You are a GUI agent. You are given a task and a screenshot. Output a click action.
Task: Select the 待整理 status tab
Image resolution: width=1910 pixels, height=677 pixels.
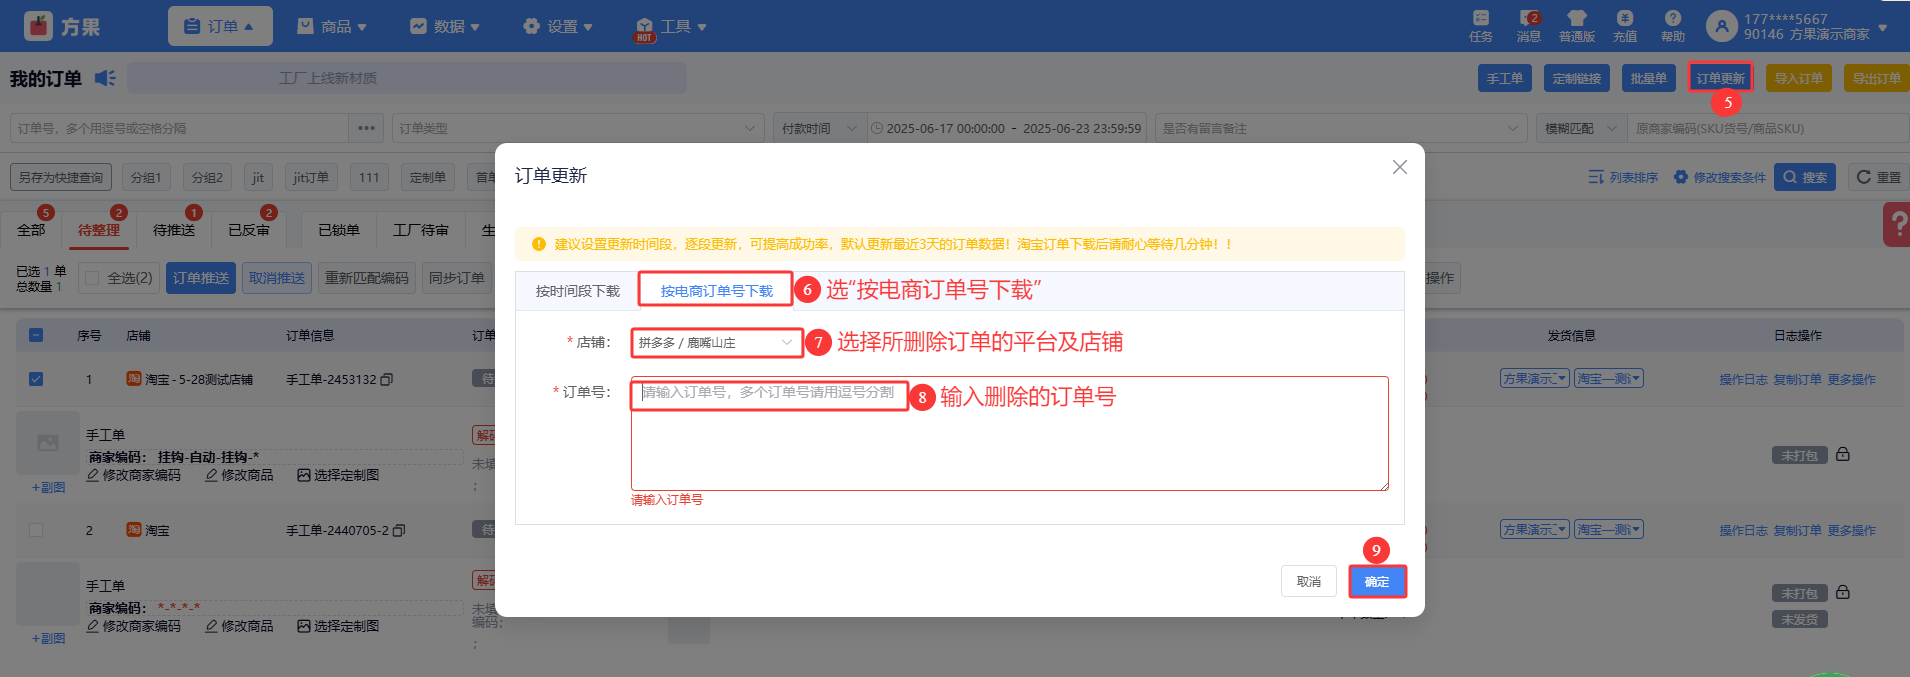click(98, 230)
